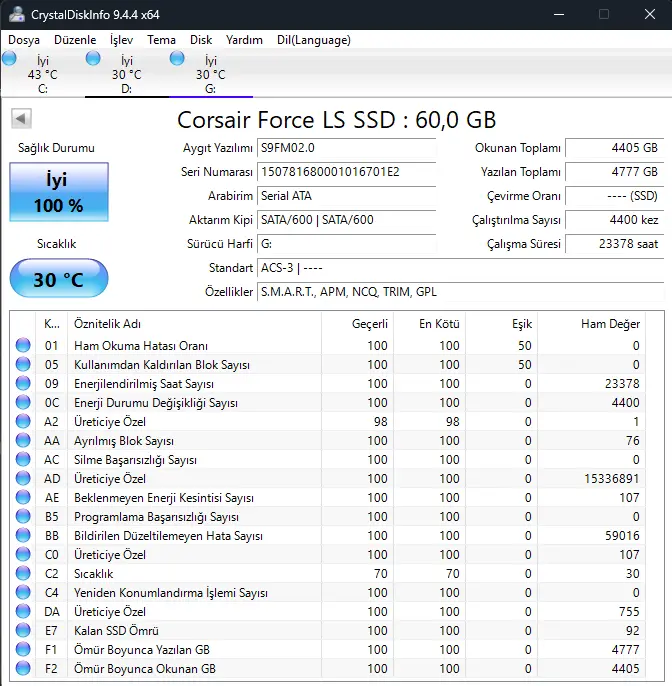Image resolution: width=672 pixels, height=686 pixels.
Task: Click status icon of attribute AD row
Action: point(23,478)
